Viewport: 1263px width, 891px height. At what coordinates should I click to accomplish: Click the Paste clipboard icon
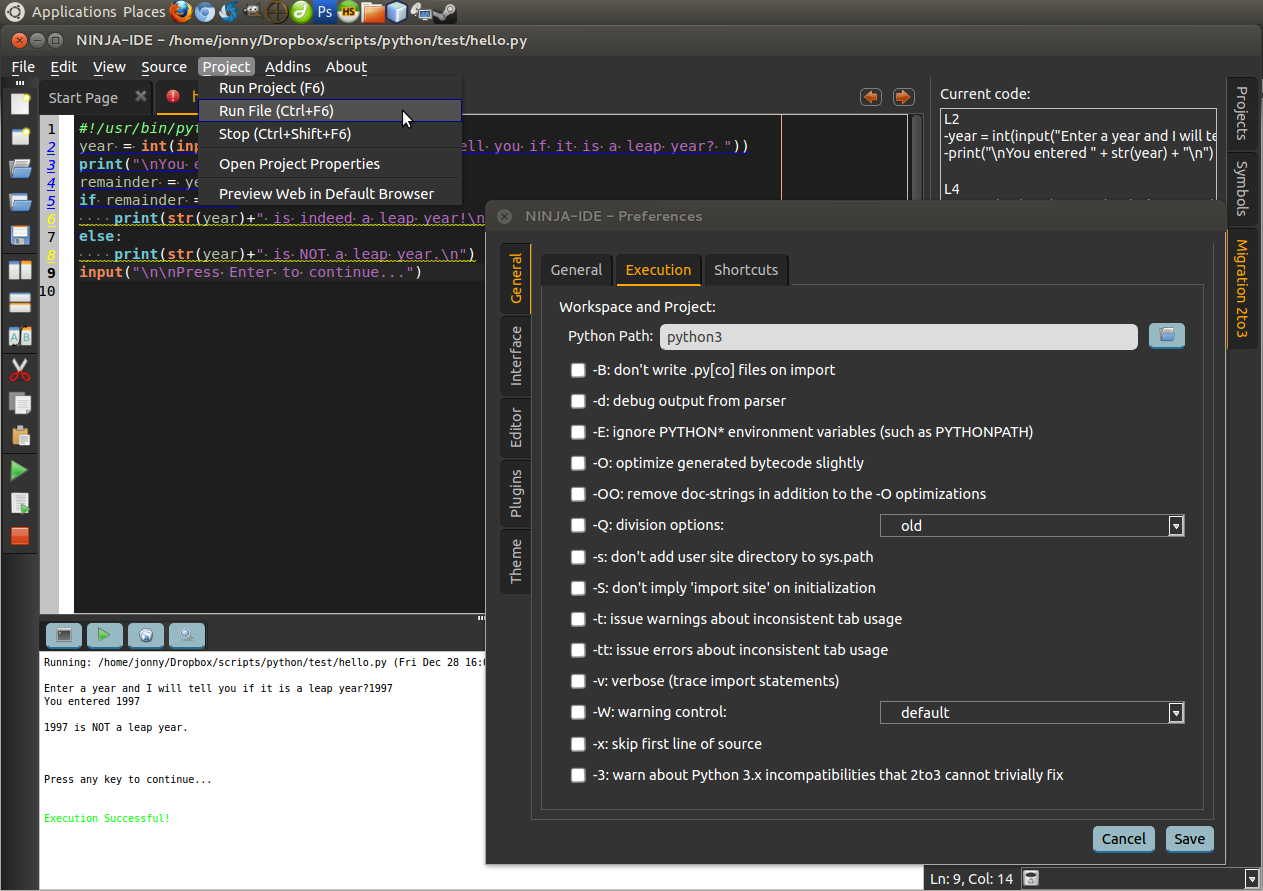click(20, 436)
